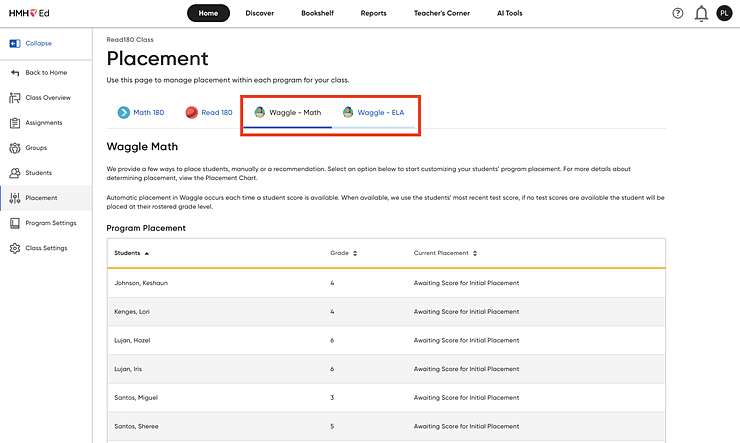This screenshot has height=443, width=740.
Task: Click grade 5 in Santos, Sheree row
Action: tap(332, 426)
